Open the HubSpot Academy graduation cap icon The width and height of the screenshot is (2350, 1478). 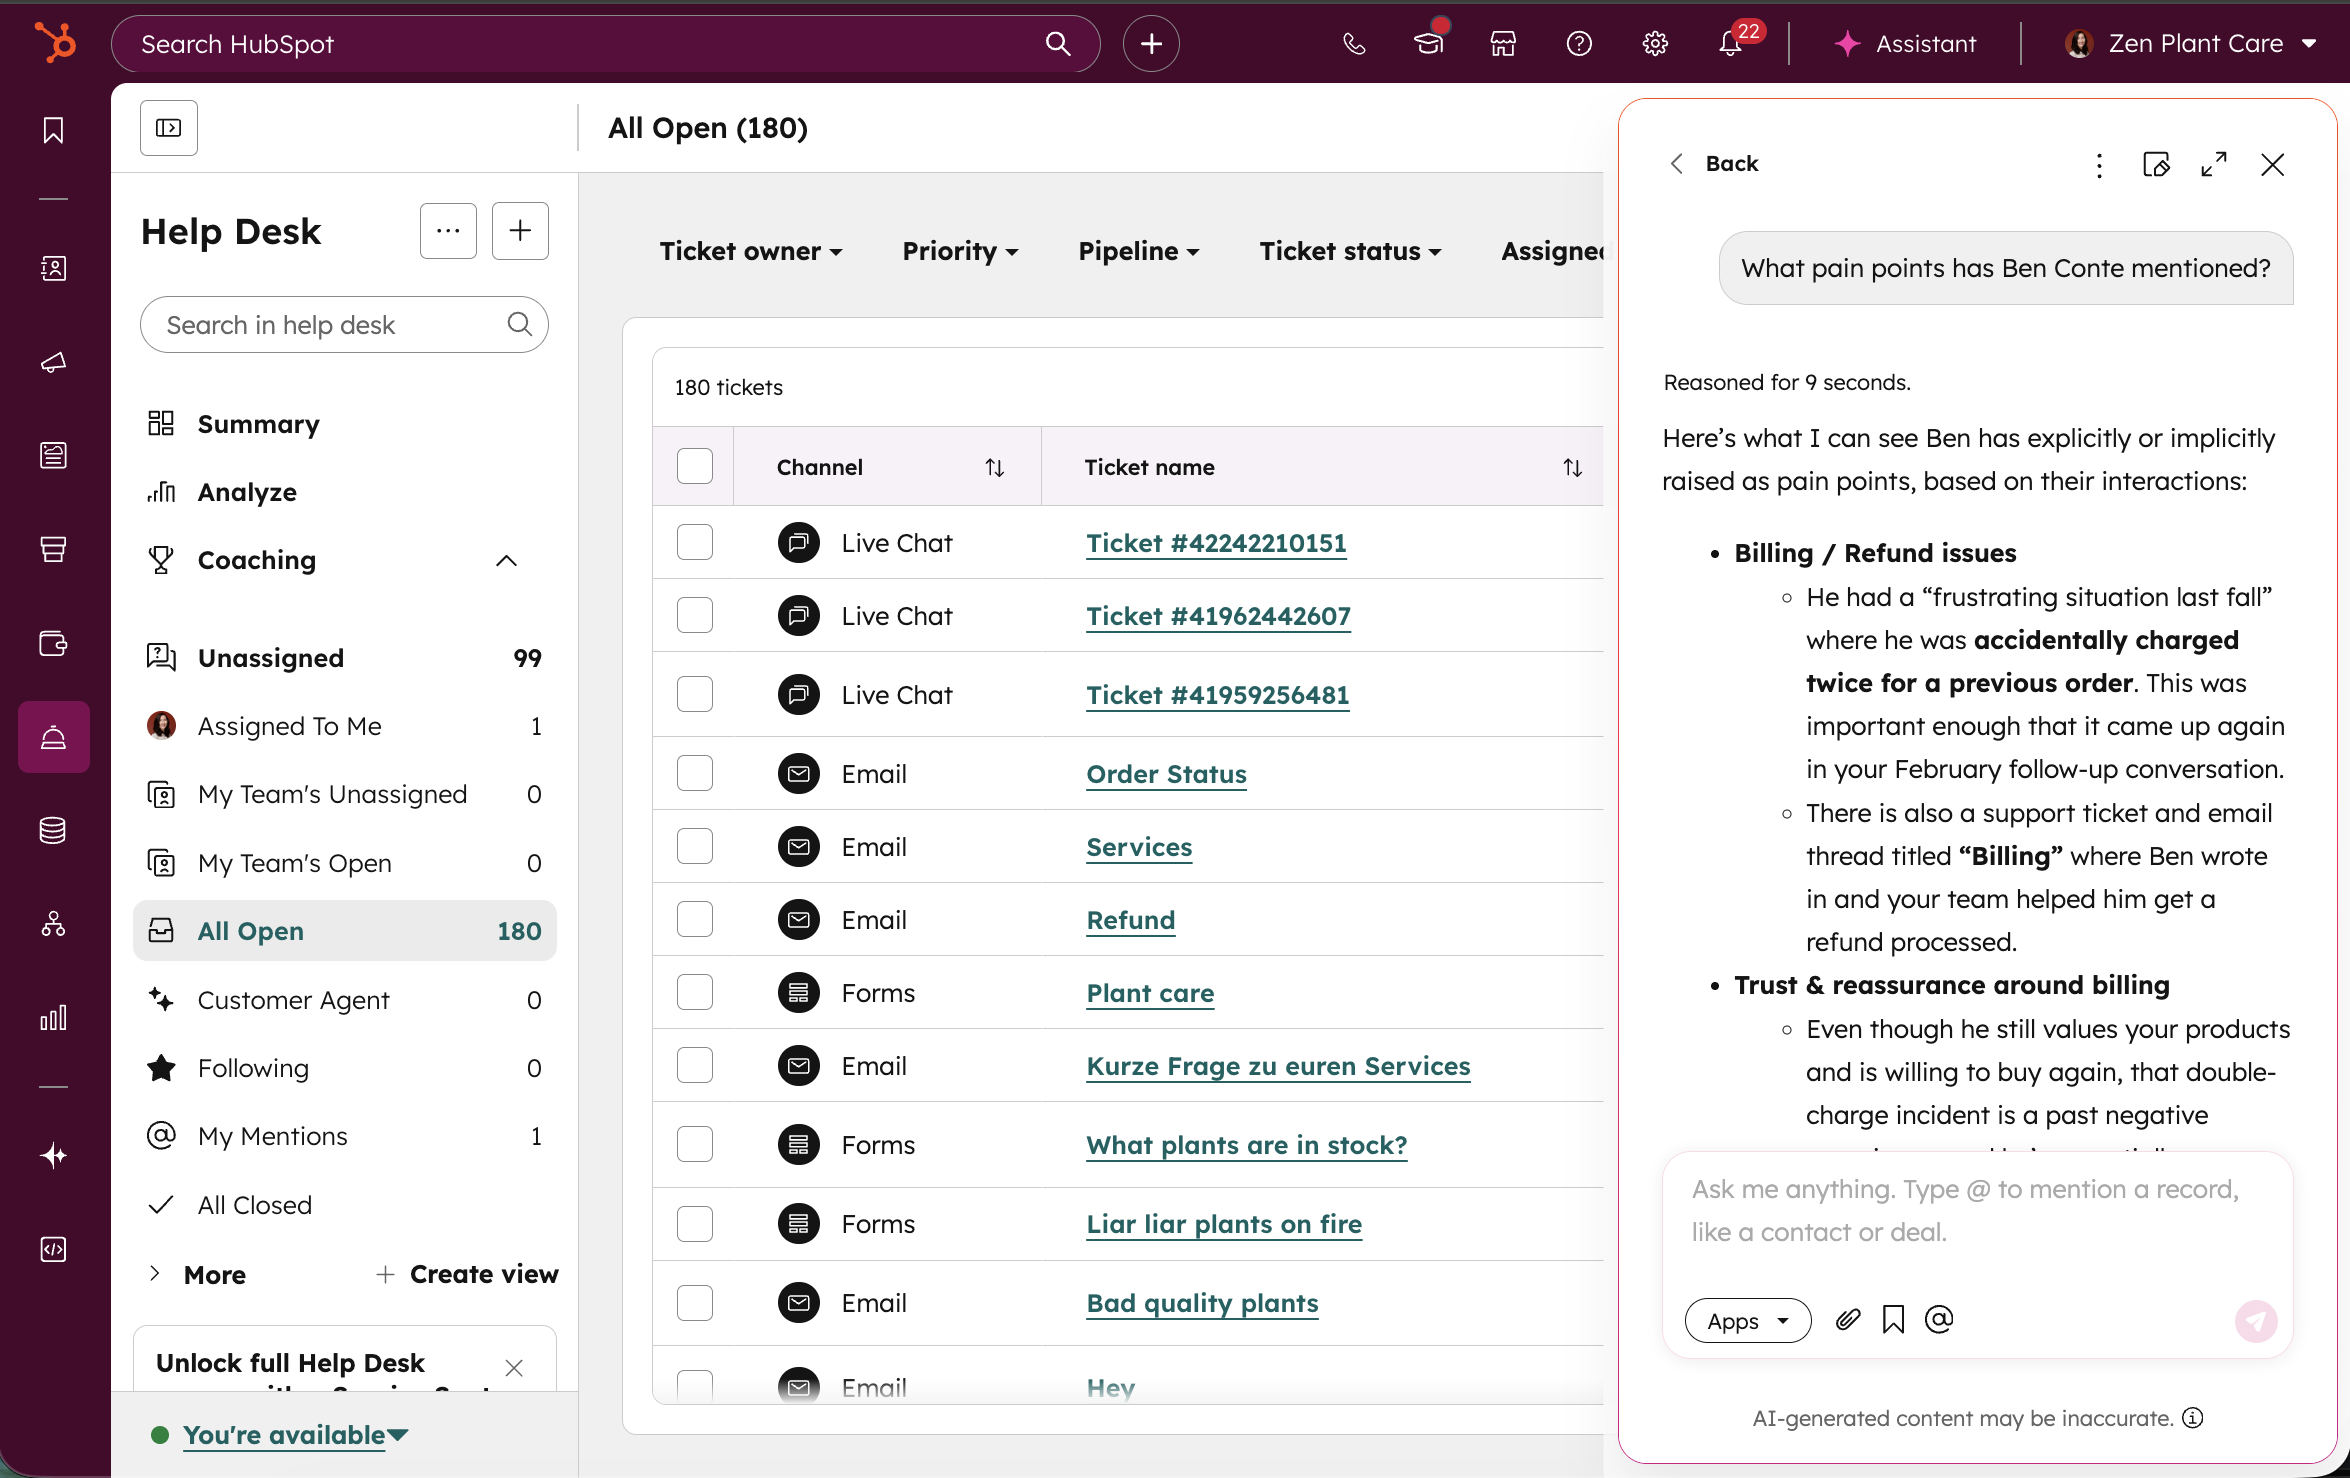pyautogui.click(x=1429, y=44)
